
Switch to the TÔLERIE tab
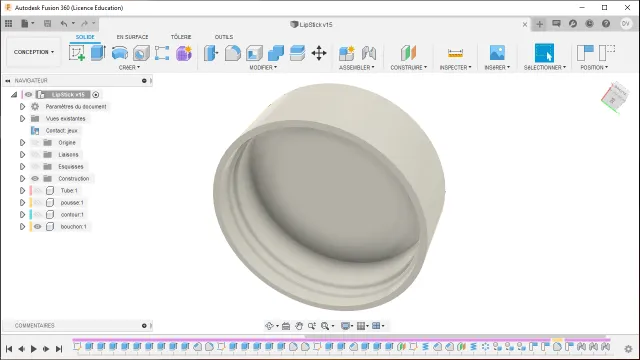point(181,37)
